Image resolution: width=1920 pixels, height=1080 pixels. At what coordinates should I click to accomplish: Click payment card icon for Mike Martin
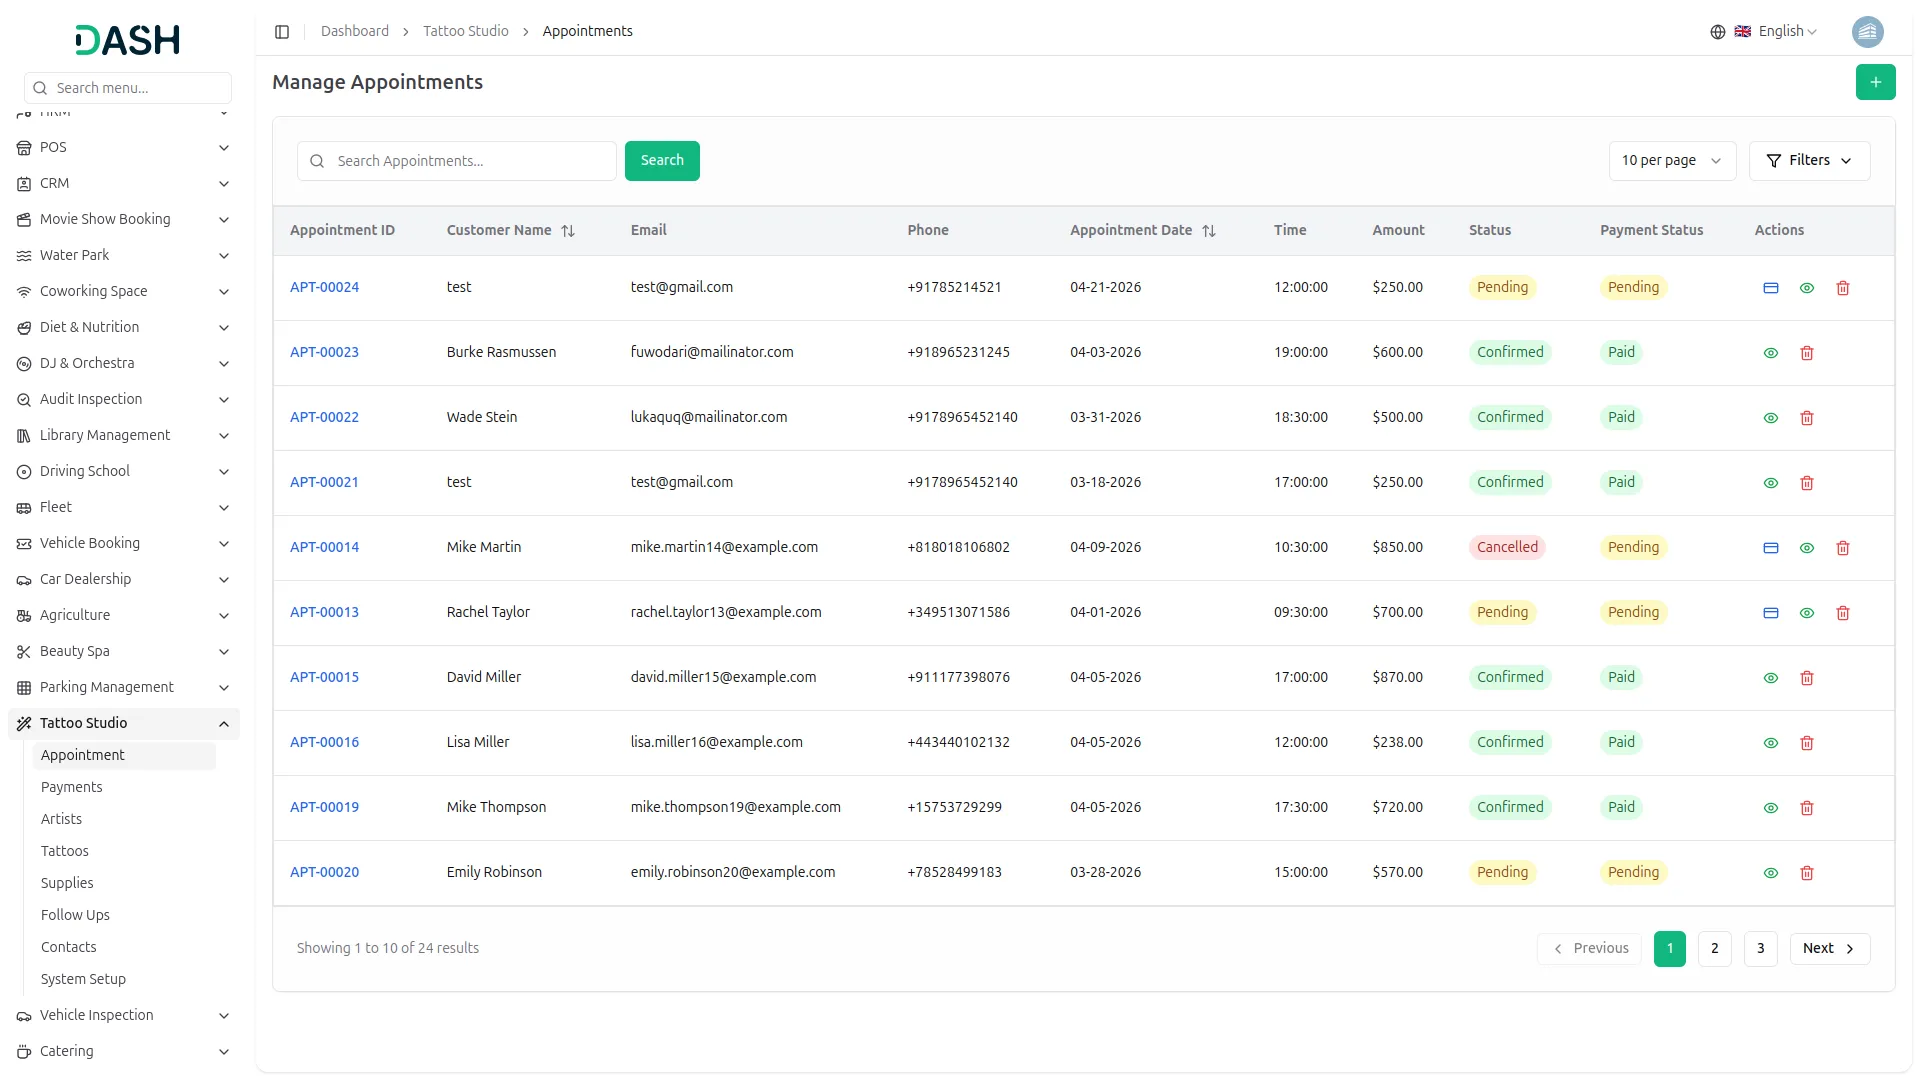tap(1770, 548)
